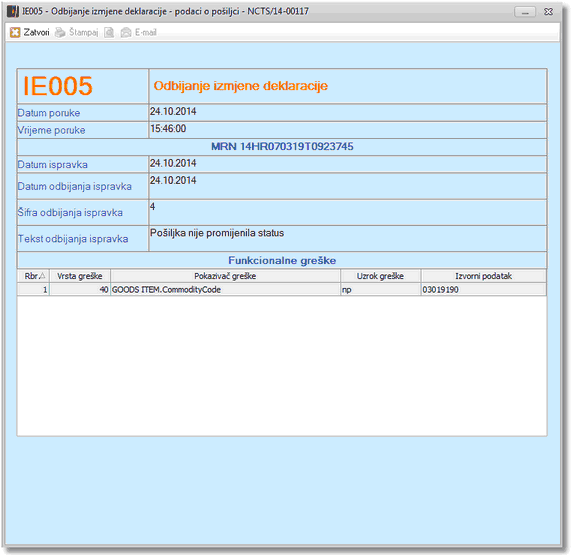This screenshot has height=558, width=573.
Task: Click the Uzrok greške column header
Action: coord(380,276)
